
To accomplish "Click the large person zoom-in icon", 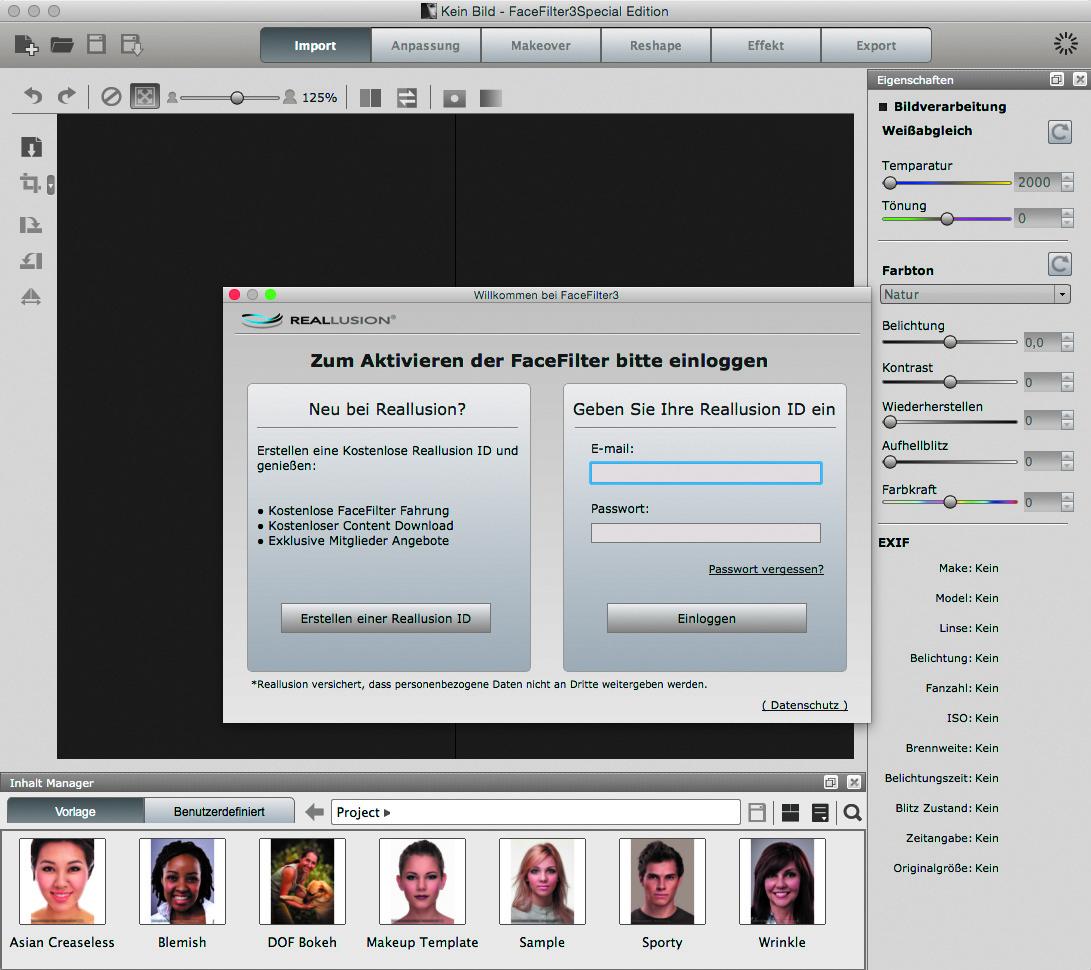I will [289, 97].
